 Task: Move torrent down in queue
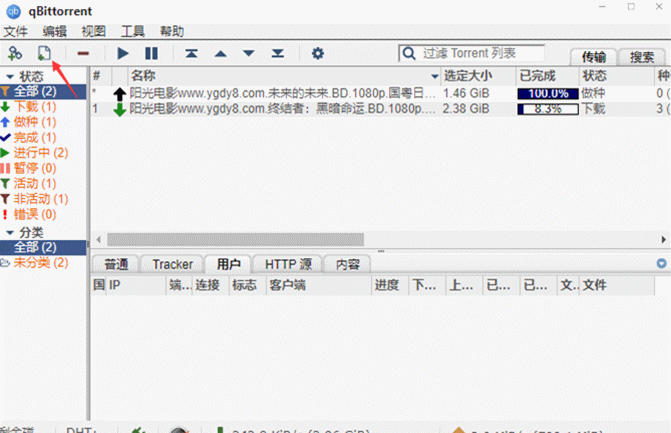(248, 53)
